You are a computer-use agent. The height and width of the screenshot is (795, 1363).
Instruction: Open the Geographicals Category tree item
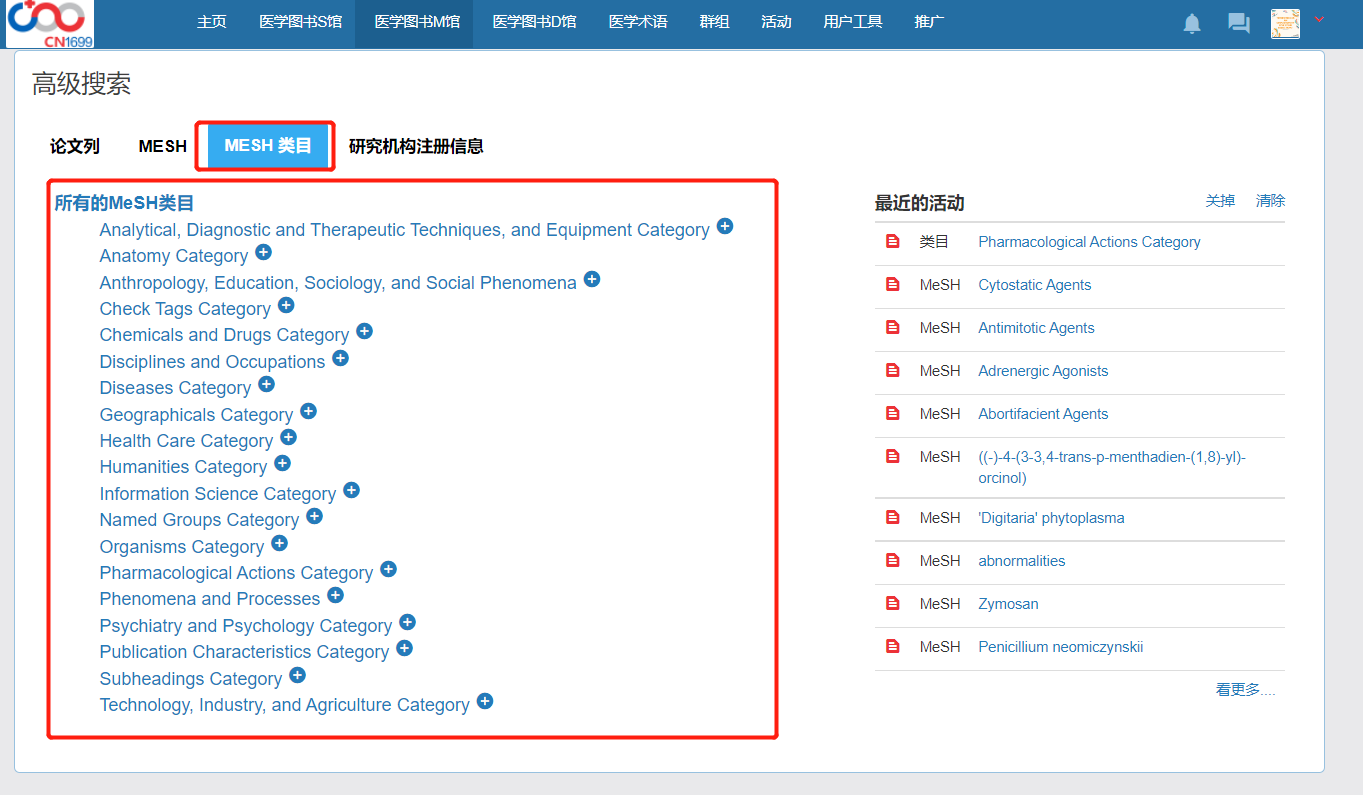pyautogui.click(x=196, y=415)
